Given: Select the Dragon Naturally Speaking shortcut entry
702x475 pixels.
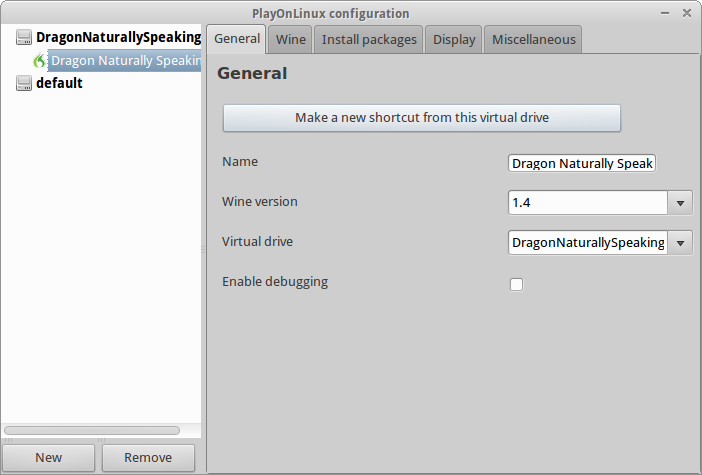Looking at the screenshot, I should pos(124,60).
